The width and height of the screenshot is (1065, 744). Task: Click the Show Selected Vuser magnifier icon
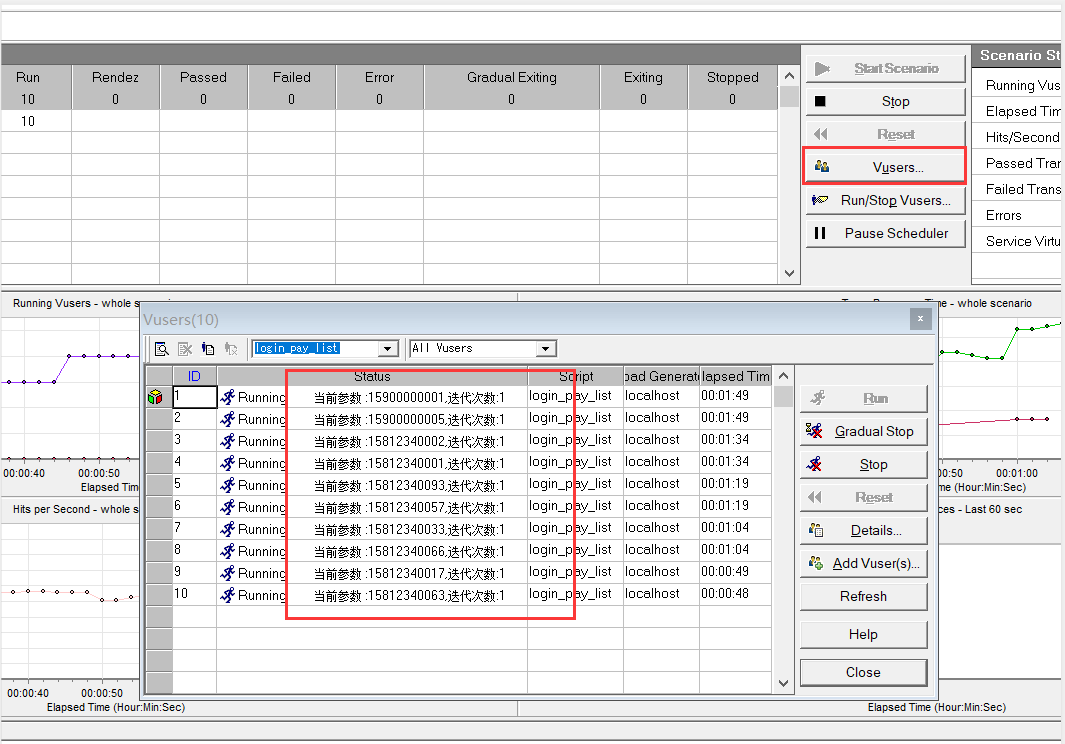point(160,349)
